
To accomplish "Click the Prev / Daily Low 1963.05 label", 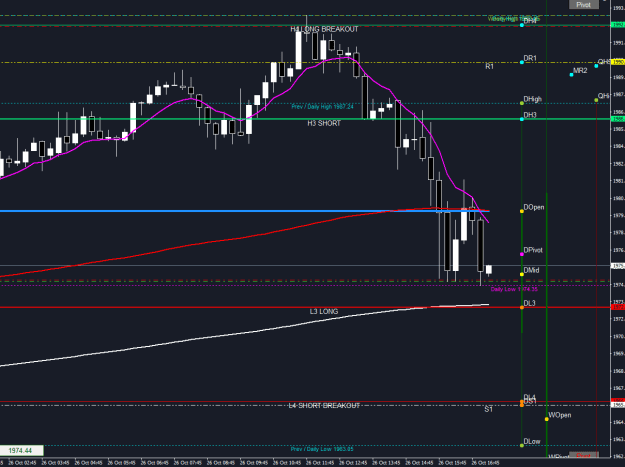I will tap(322, 449).
